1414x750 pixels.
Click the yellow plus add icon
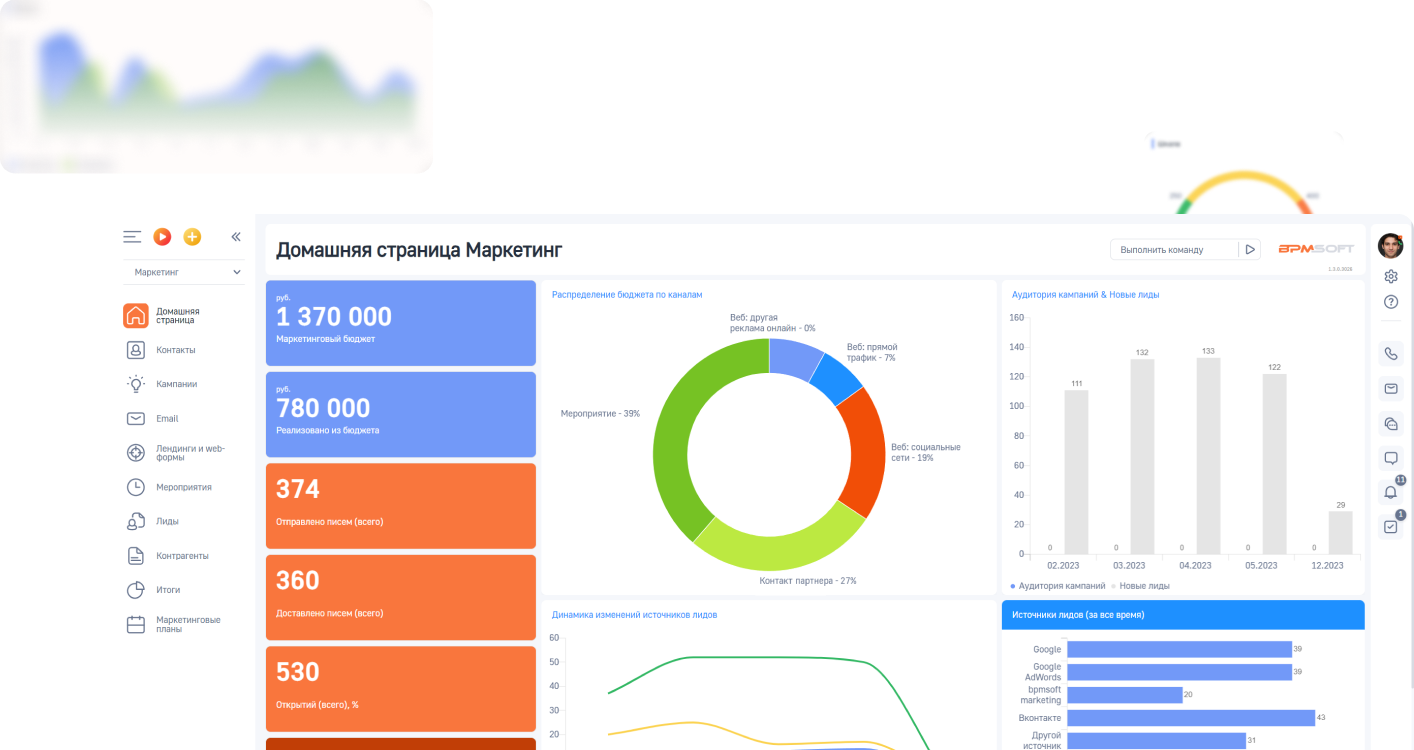click(x=192, y=237)
